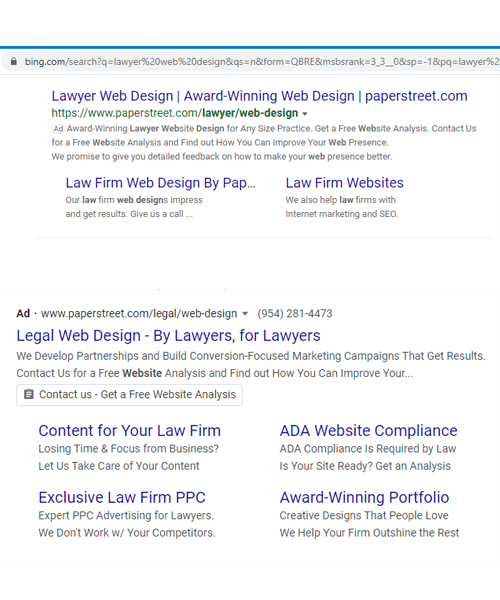Expand dropdown arrow beside lawyer/web-design URL
Image resolution: width=500 pixels, height=600 pixels.
pyautogui.click(x=305, y=114)
